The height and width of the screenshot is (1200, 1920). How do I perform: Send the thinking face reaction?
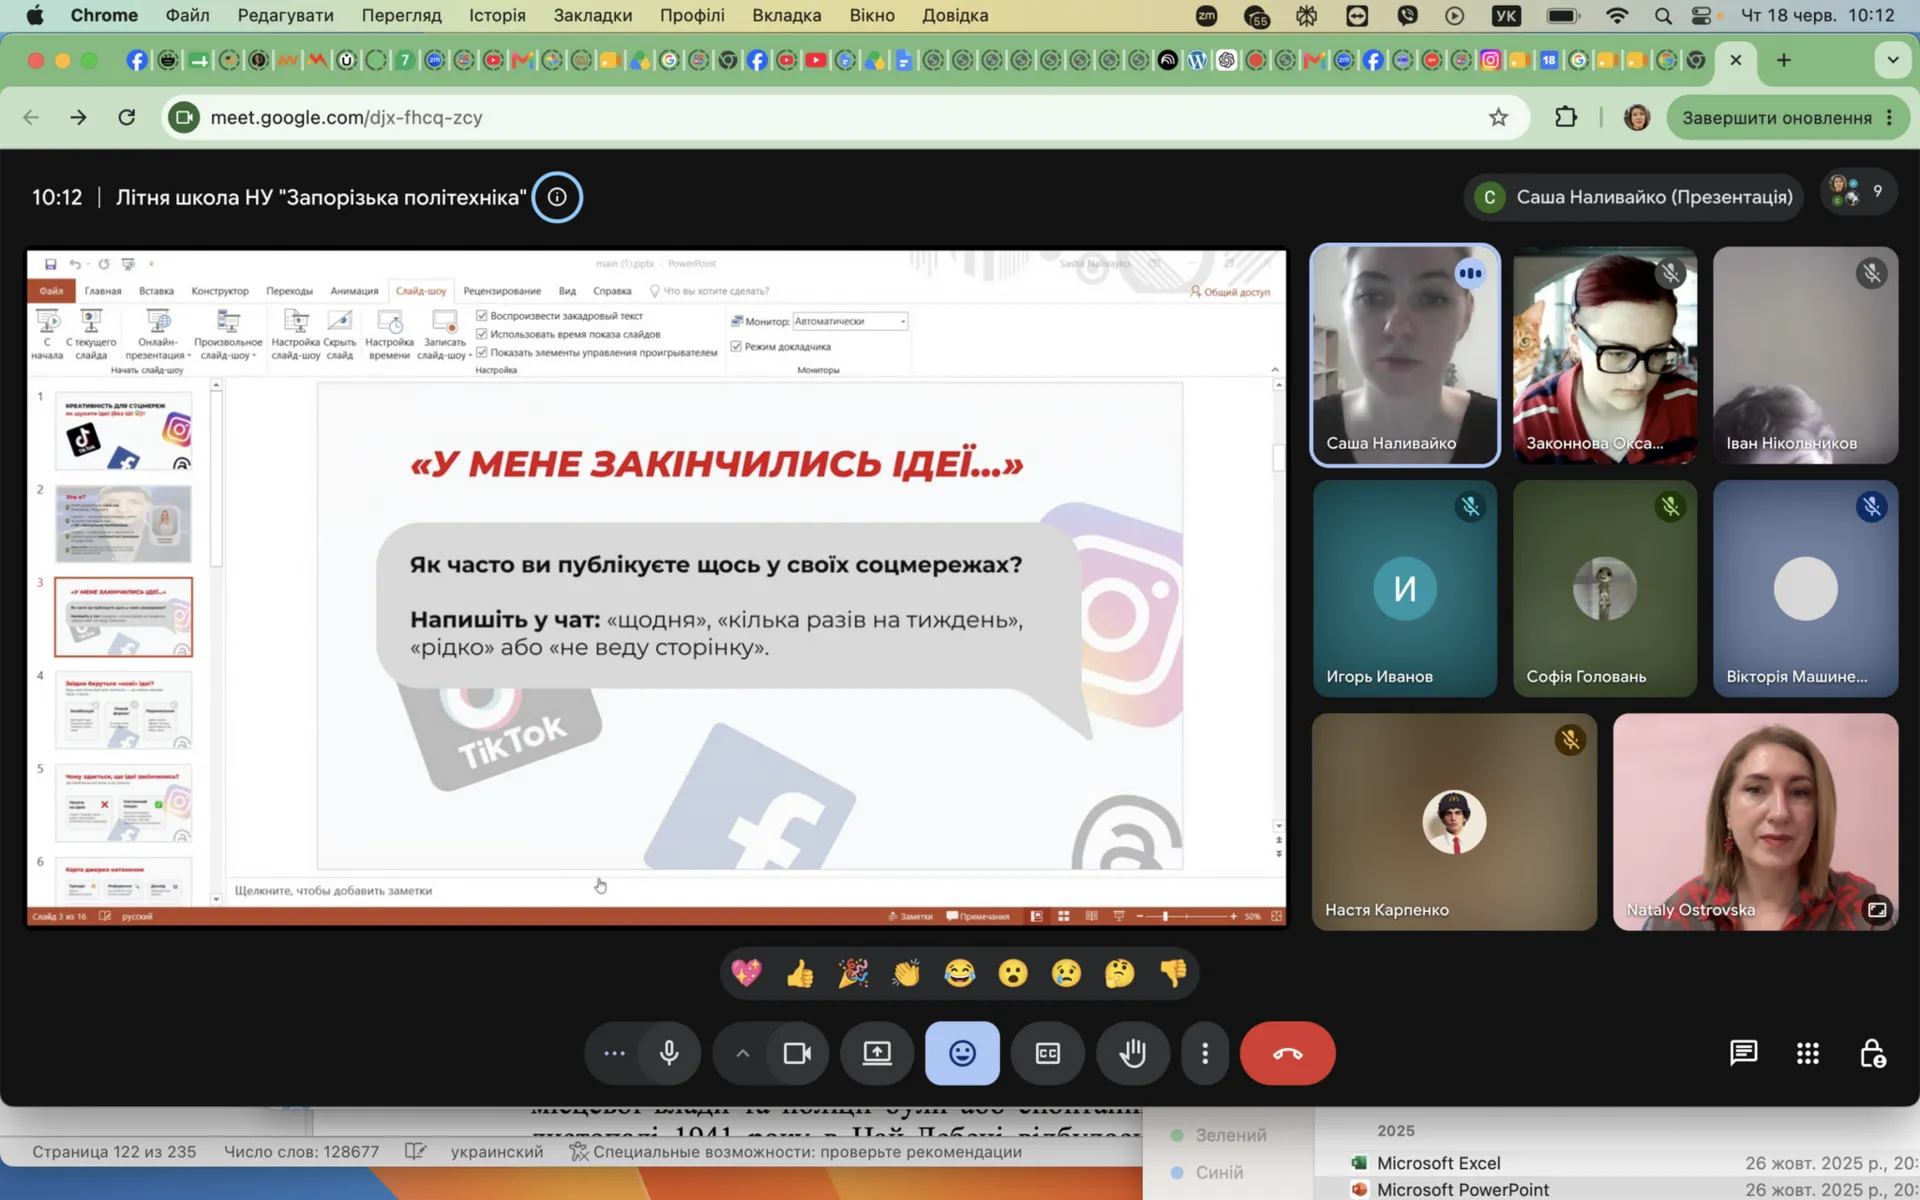[x=1120, y=973]
